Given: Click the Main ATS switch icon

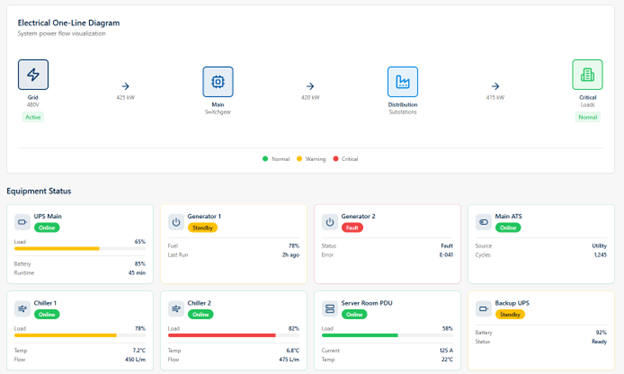Looking at the screenshot, I should 484,222.
